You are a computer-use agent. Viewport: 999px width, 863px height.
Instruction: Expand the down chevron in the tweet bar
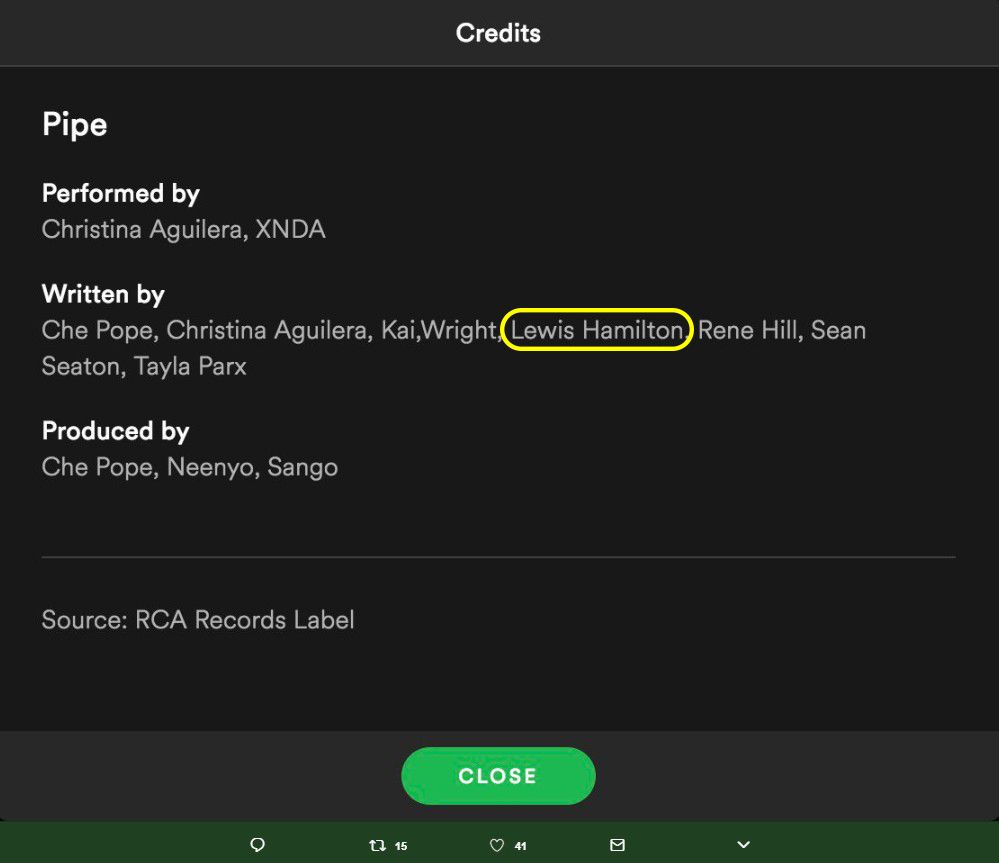742,845
